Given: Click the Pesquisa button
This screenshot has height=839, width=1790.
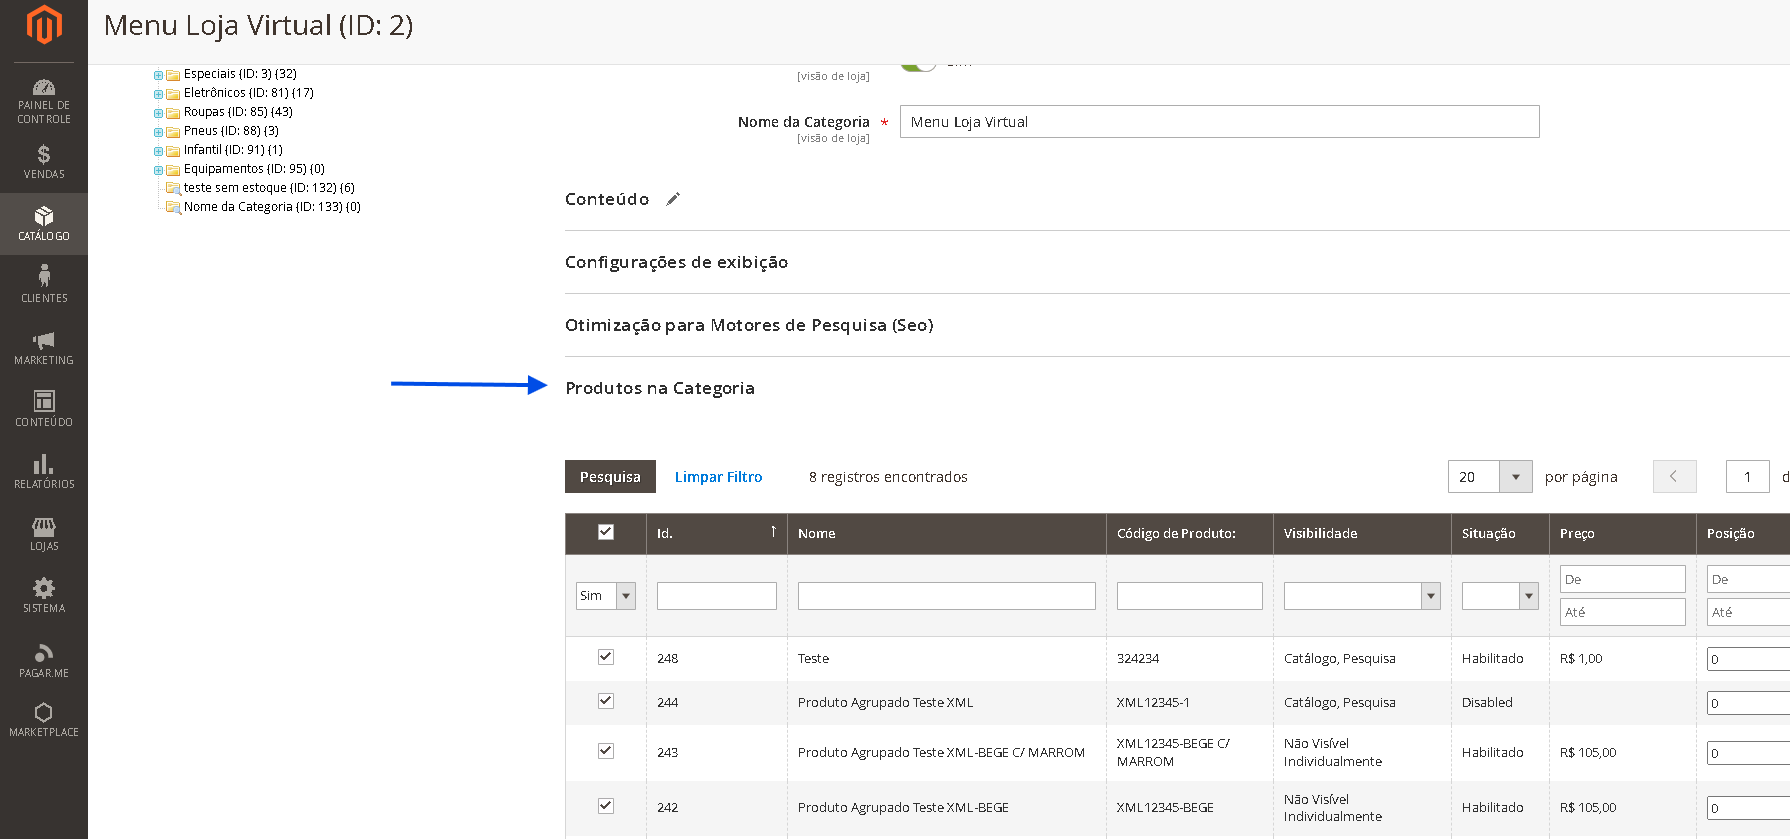Looking at the screenshot, I should 610,477.
